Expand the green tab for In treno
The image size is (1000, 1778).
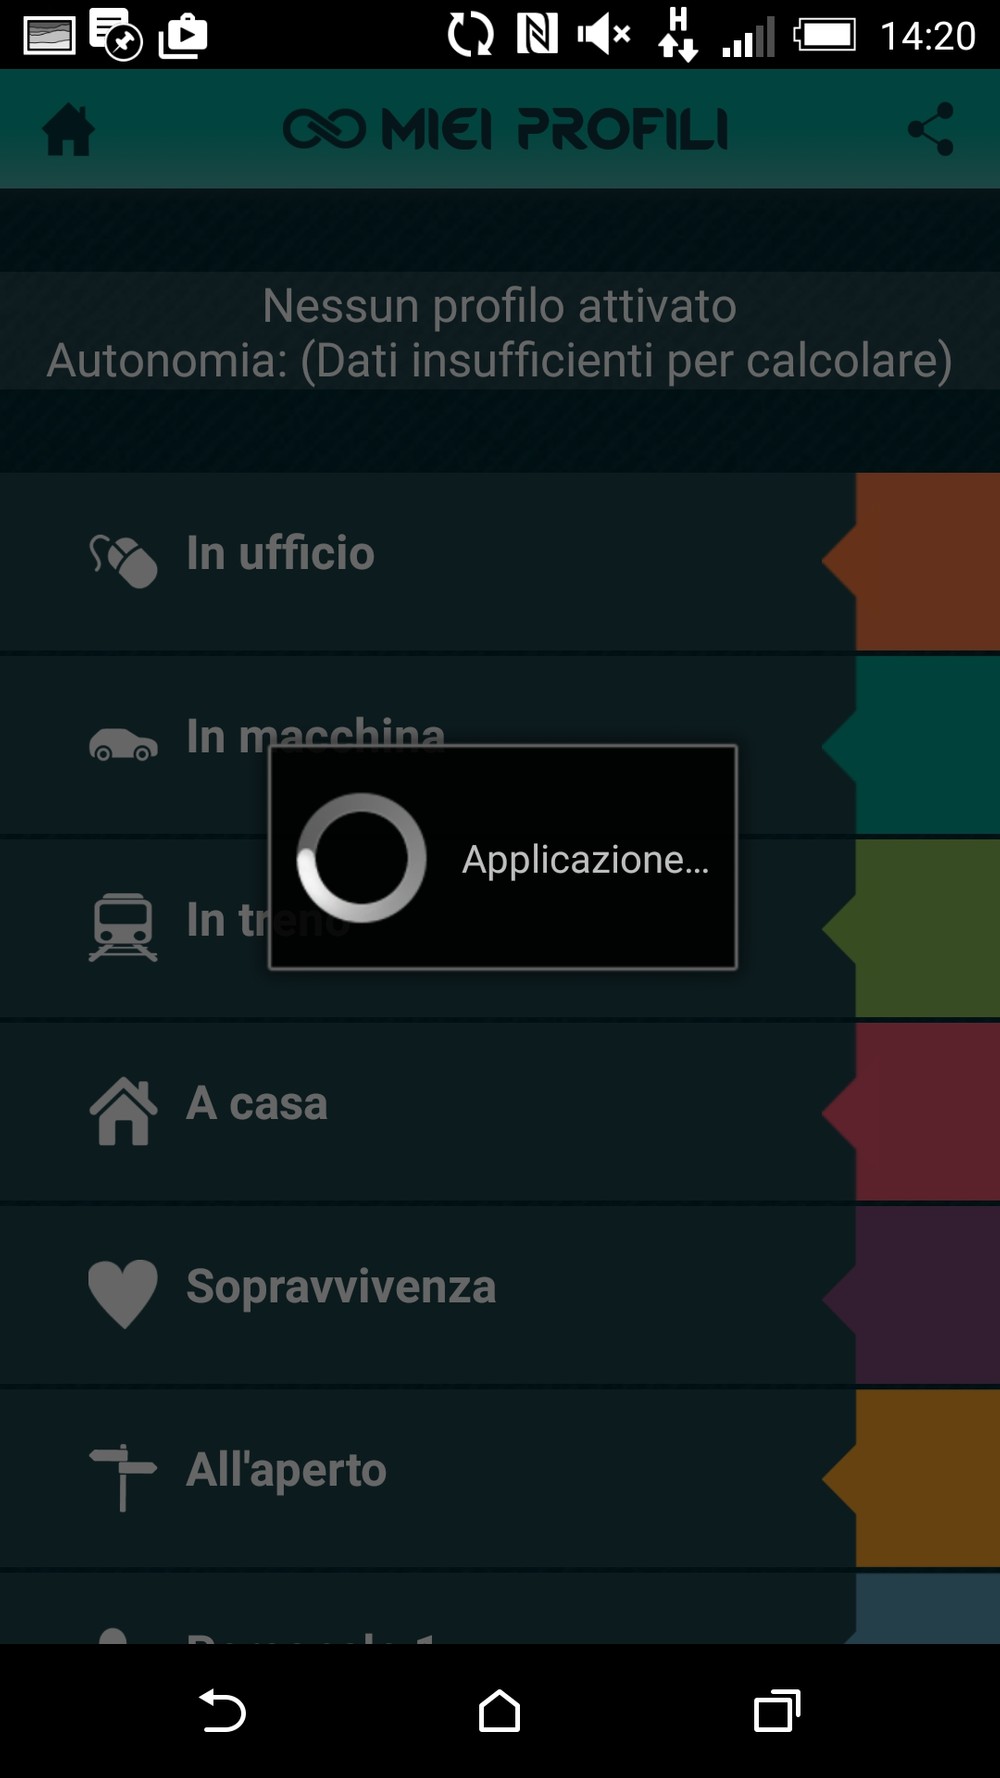(911, 928)
